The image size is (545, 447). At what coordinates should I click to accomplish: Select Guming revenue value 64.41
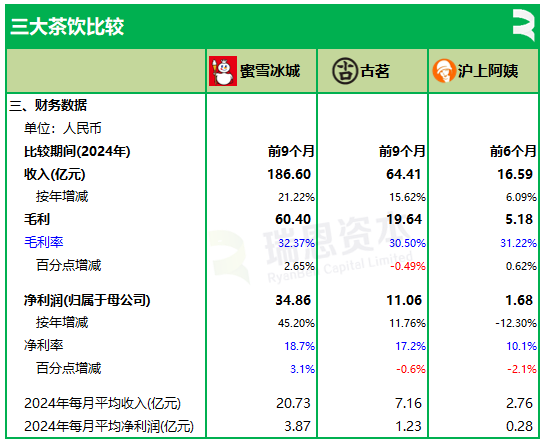click(x=404, y=174)
